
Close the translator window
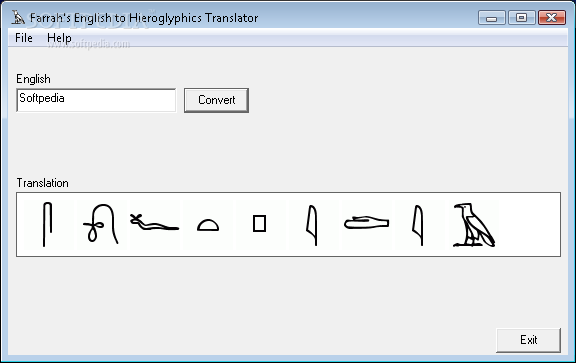click(x=551, y=18)
